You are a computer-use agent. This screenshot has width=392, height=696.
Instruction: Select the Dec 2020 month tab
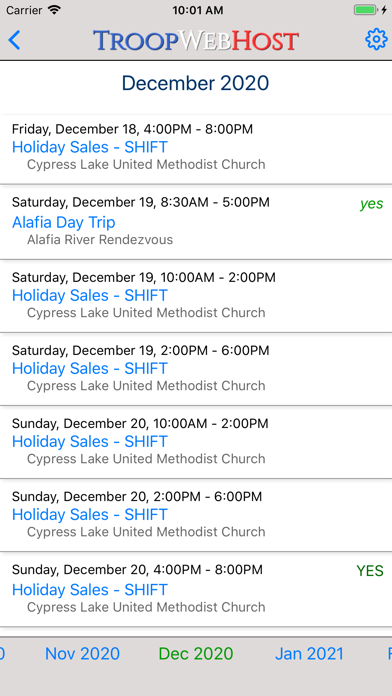tap(196, 653)
